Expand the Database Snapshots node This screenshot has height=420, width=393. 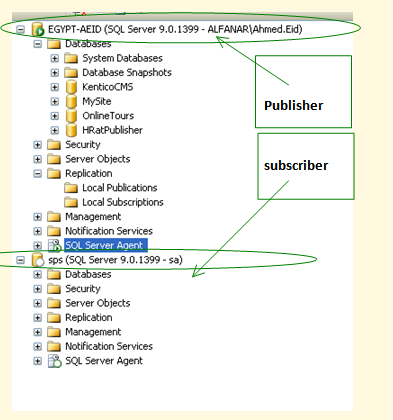click(x=55, y=73)
